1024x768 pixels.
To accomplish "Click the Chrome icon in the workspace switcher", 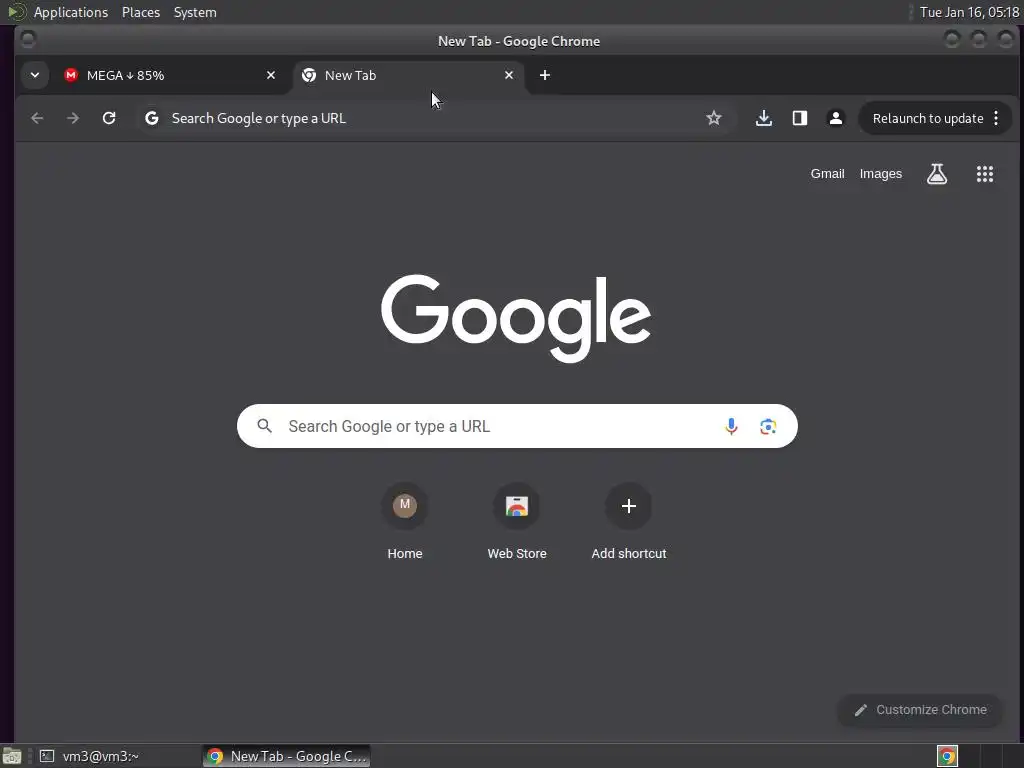I will tap(947, 756).
